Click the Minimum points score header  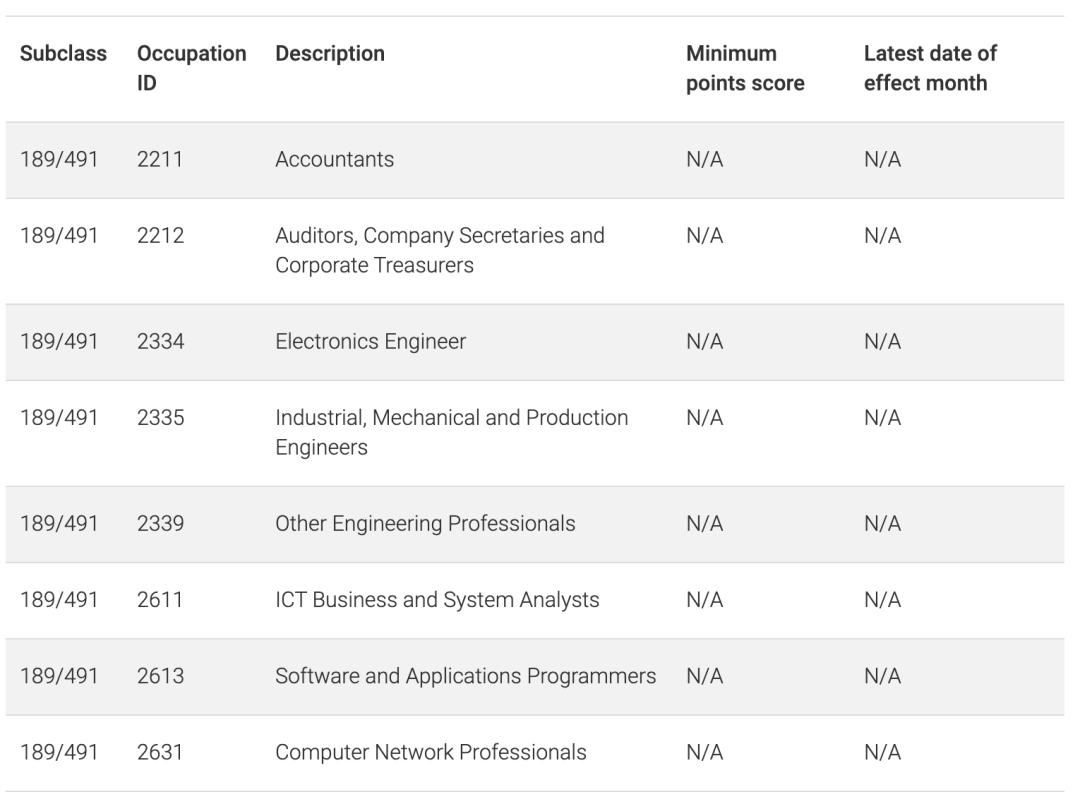(745, 68)
